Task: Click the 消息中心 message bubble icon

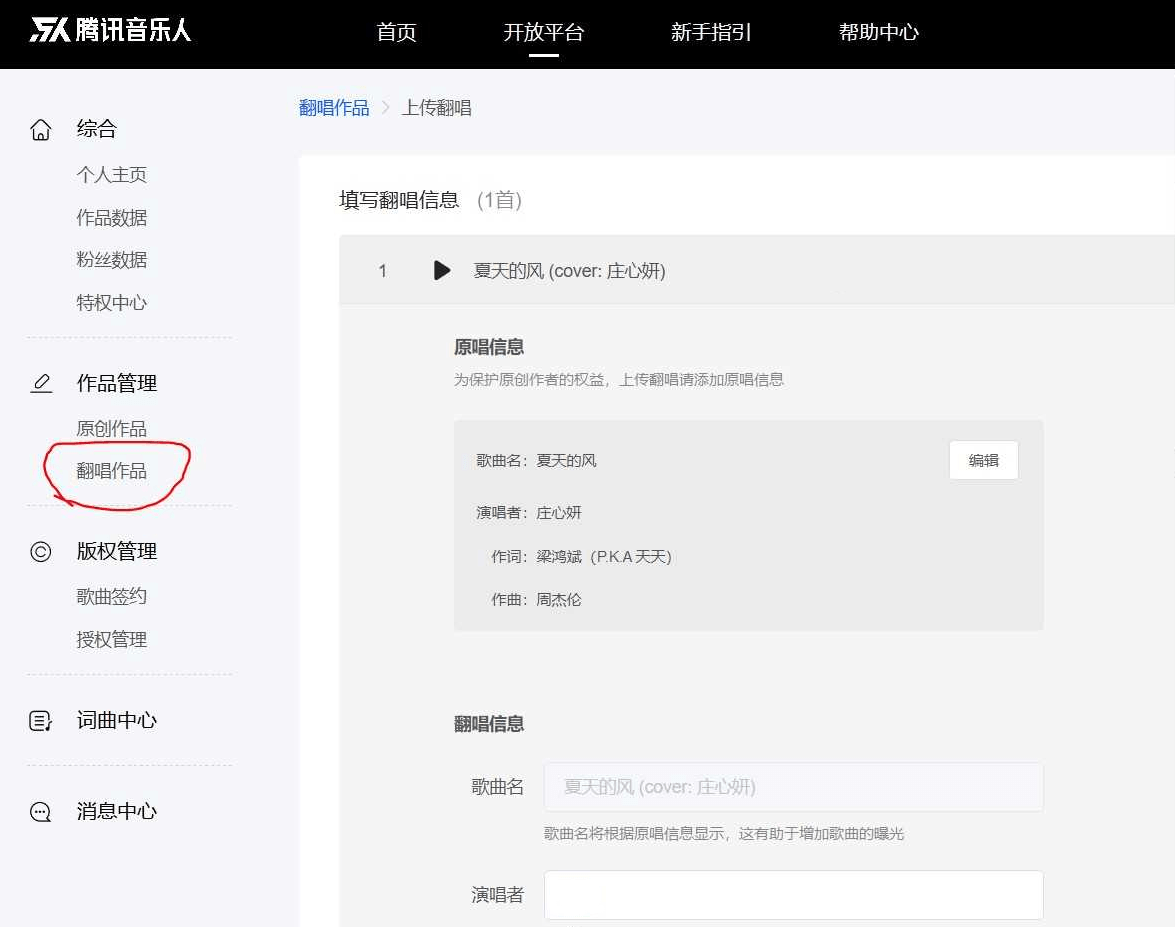Action: coord(40,811)
